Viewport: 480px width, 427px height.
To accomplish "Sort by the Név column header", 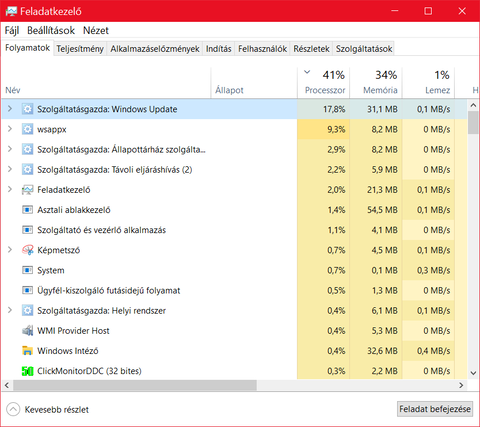I will point(106,83).
